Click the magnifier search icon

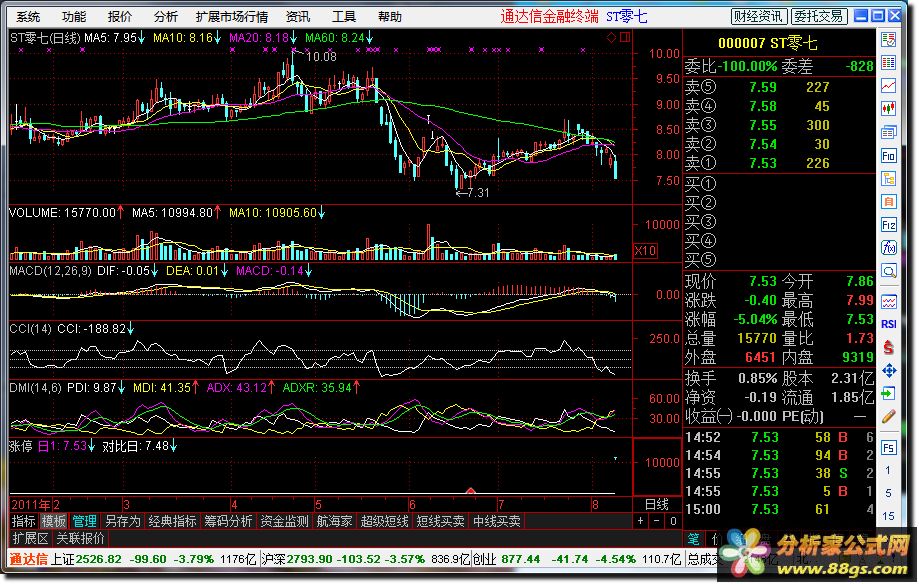tap(889, 271)
